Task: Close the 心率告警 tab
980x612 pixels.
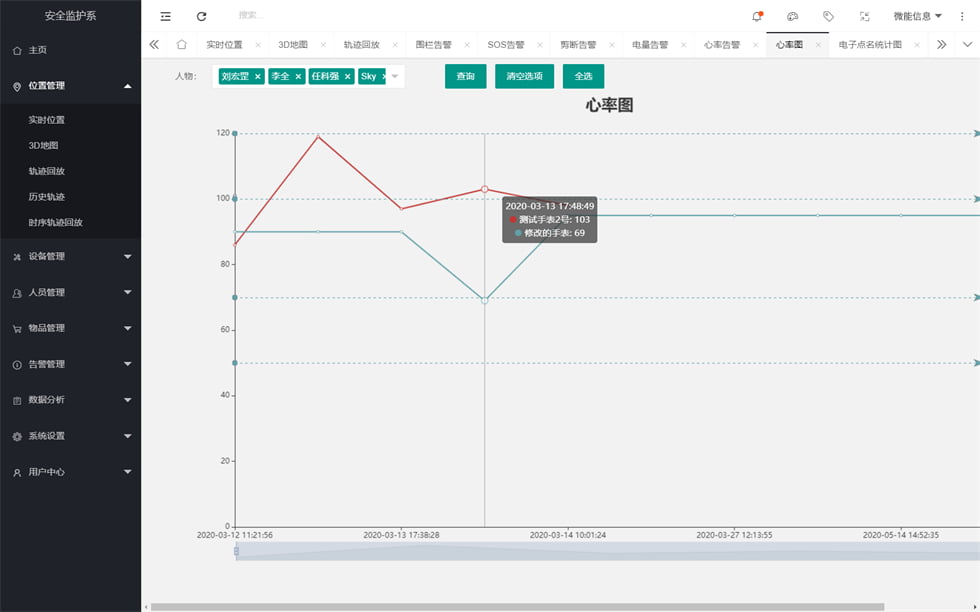Action: [755, 45]
